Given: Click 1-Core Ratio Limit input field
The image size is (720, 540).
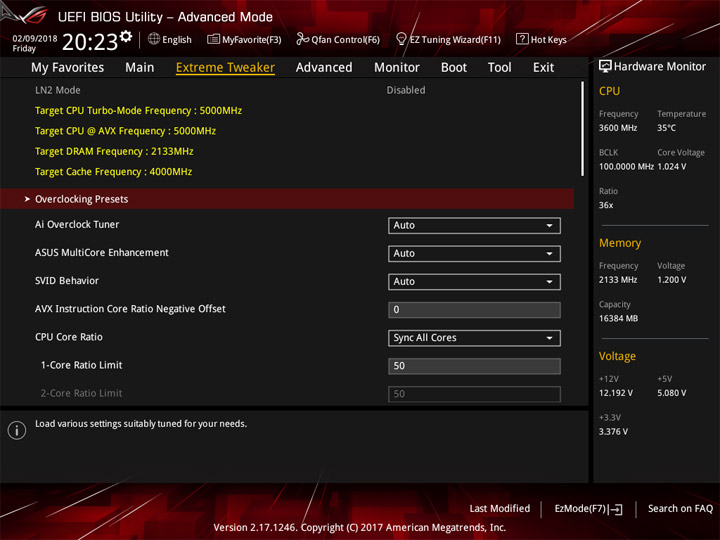Looking at the screenshot, I should click(x=474, y=366).
